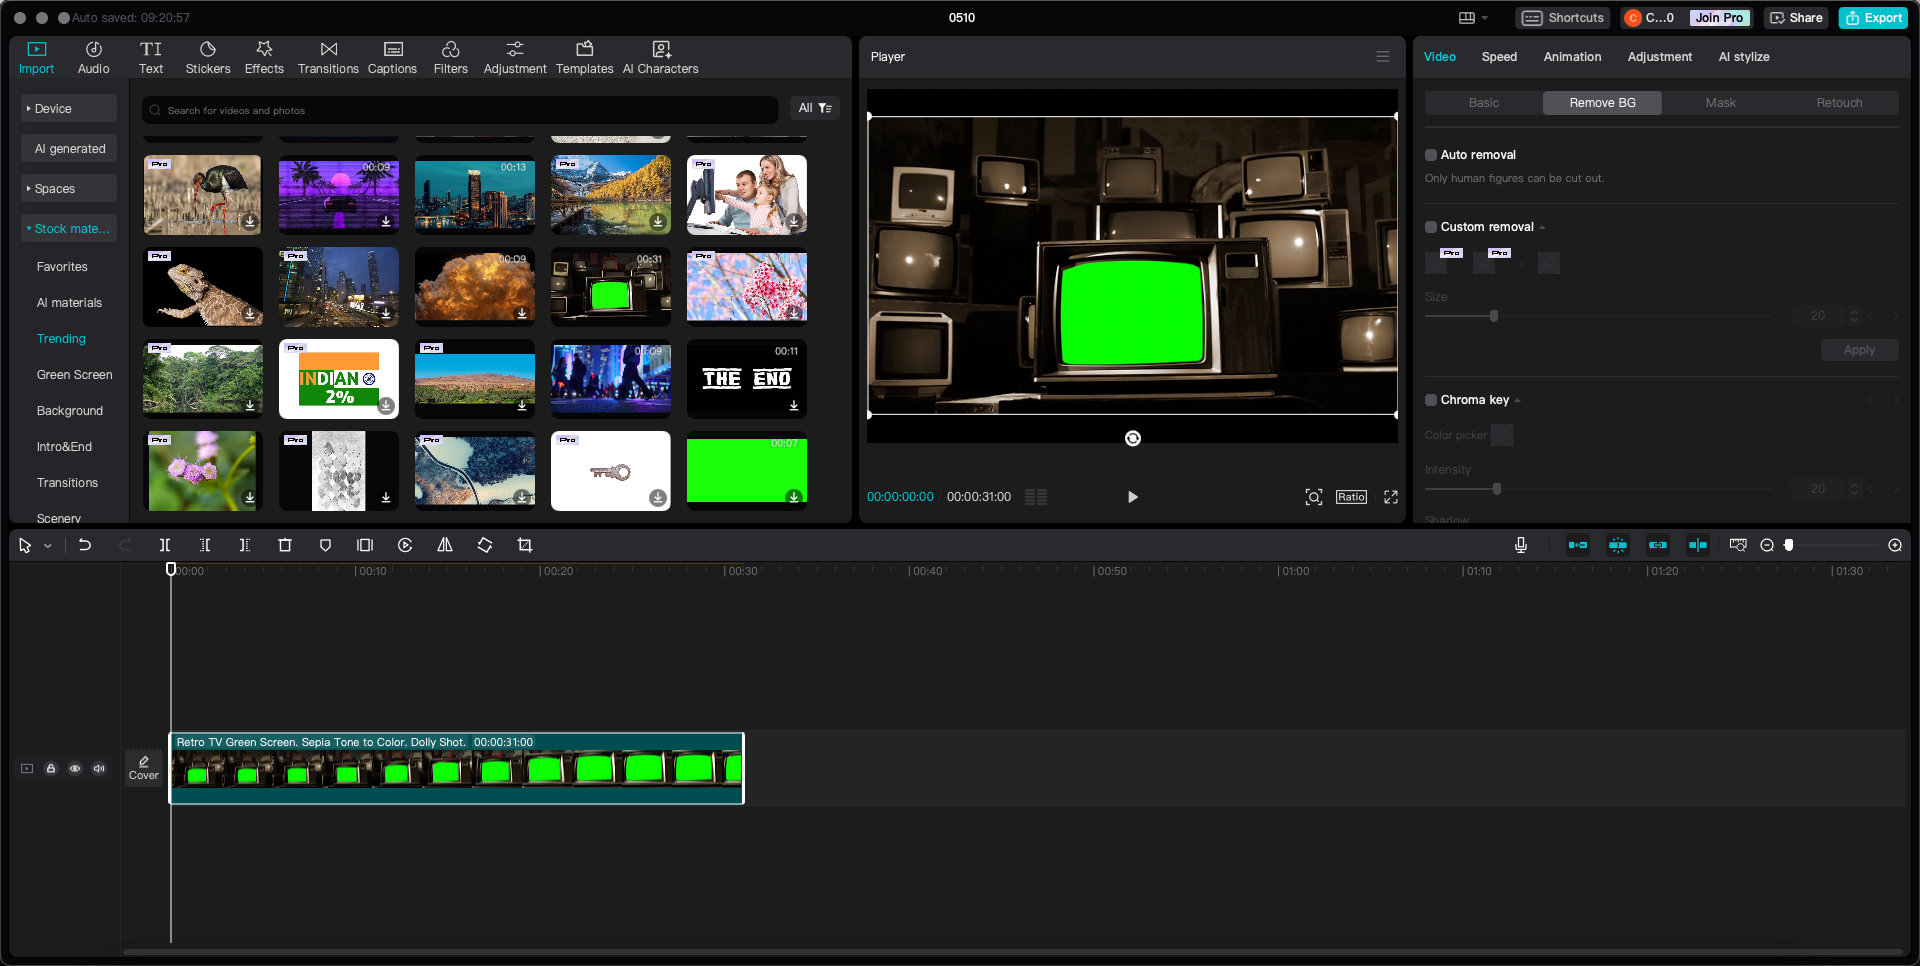Click the Apply button under Custom removal

1859,350
